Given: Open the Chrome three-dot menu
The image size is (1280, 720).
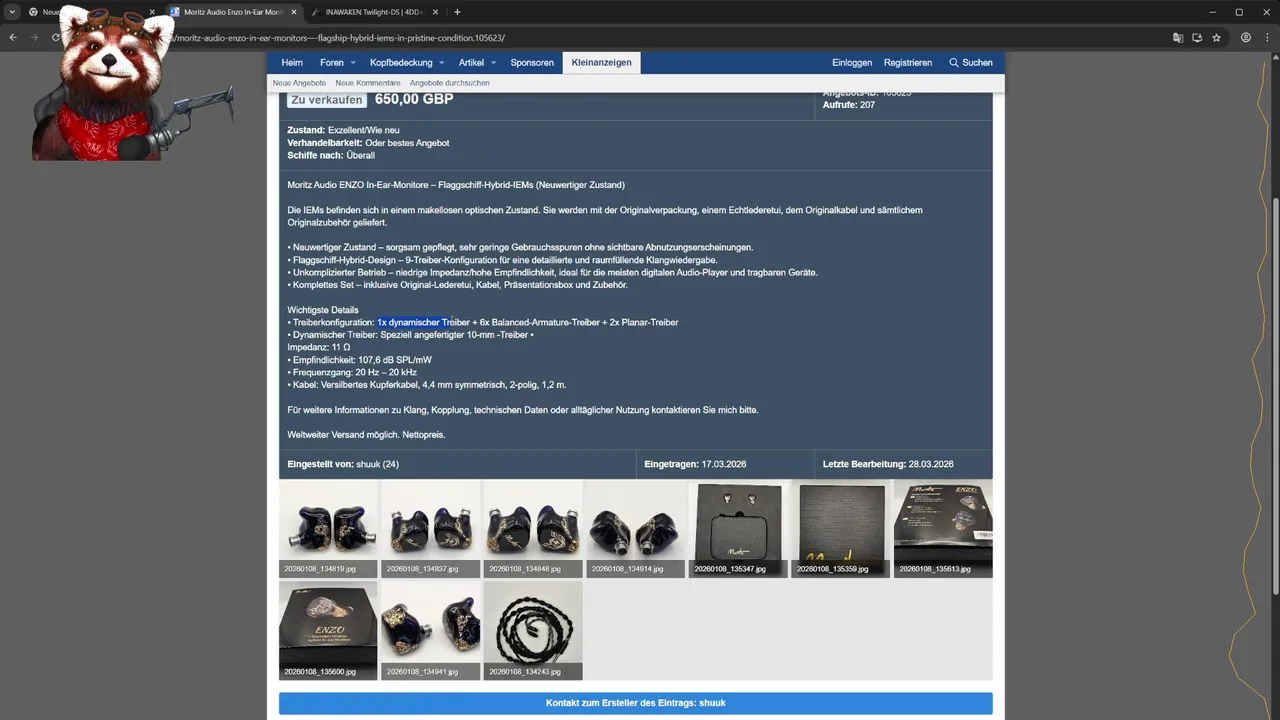Looking at the screenshot, I should pyautogui.click(x=1267, y=37).
